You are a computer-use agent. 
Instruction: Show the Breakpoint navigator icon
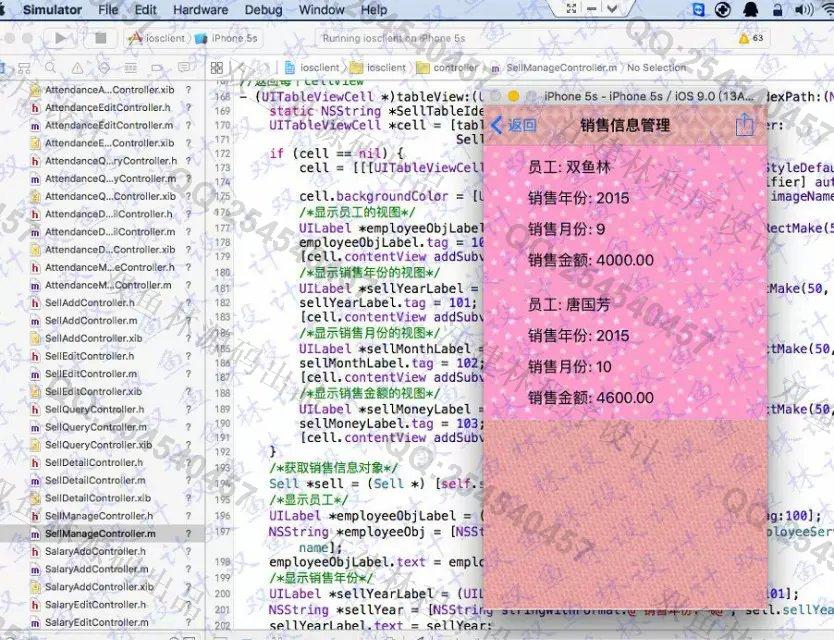click(159, 68)
